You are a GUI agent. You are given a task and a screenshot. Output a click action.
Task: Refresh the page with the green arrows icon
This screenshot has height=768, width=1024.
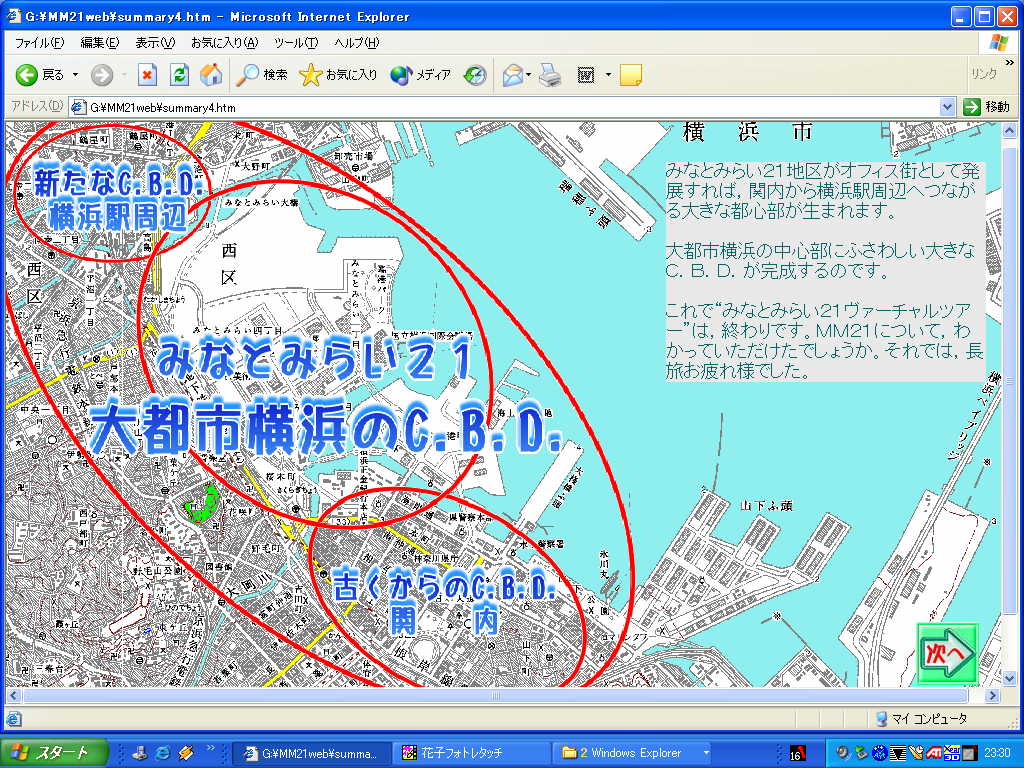coord(179,75)
